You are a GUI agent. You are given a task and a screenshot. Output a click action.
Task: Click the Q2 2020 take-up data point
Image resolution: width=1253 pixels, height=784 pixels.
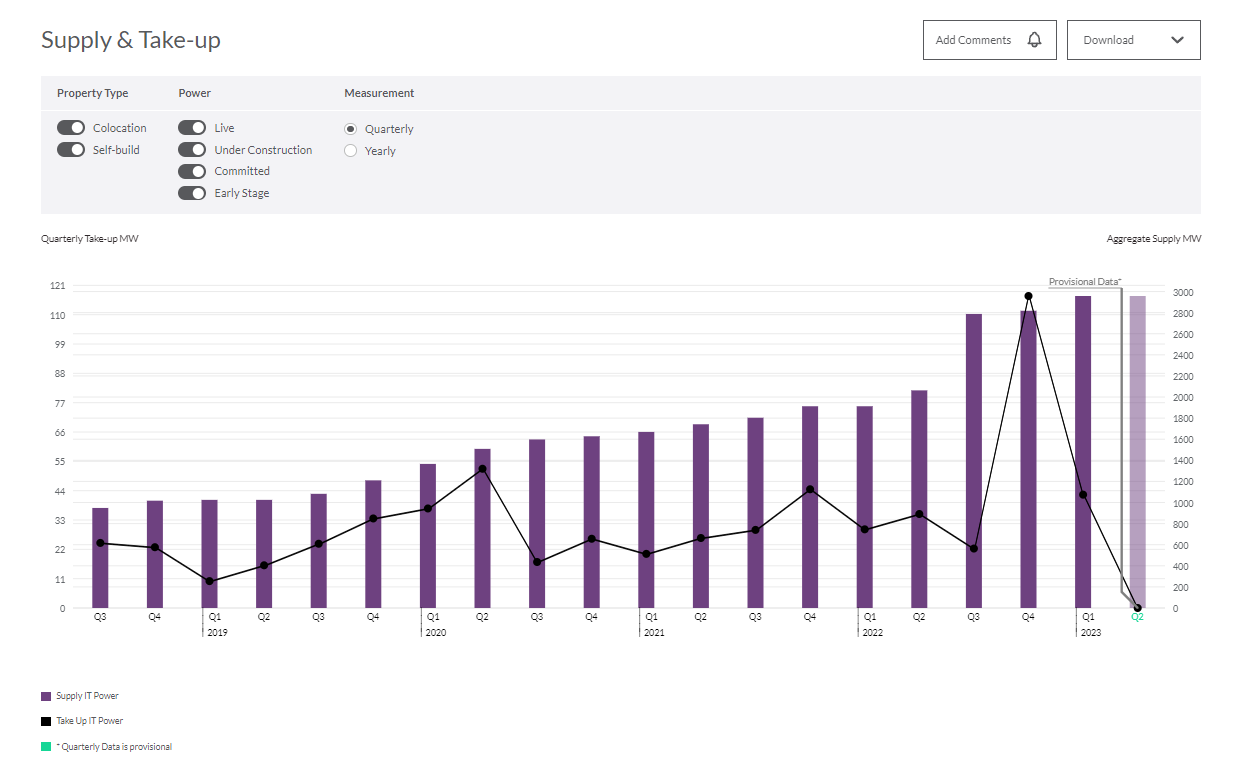point(482,469)
